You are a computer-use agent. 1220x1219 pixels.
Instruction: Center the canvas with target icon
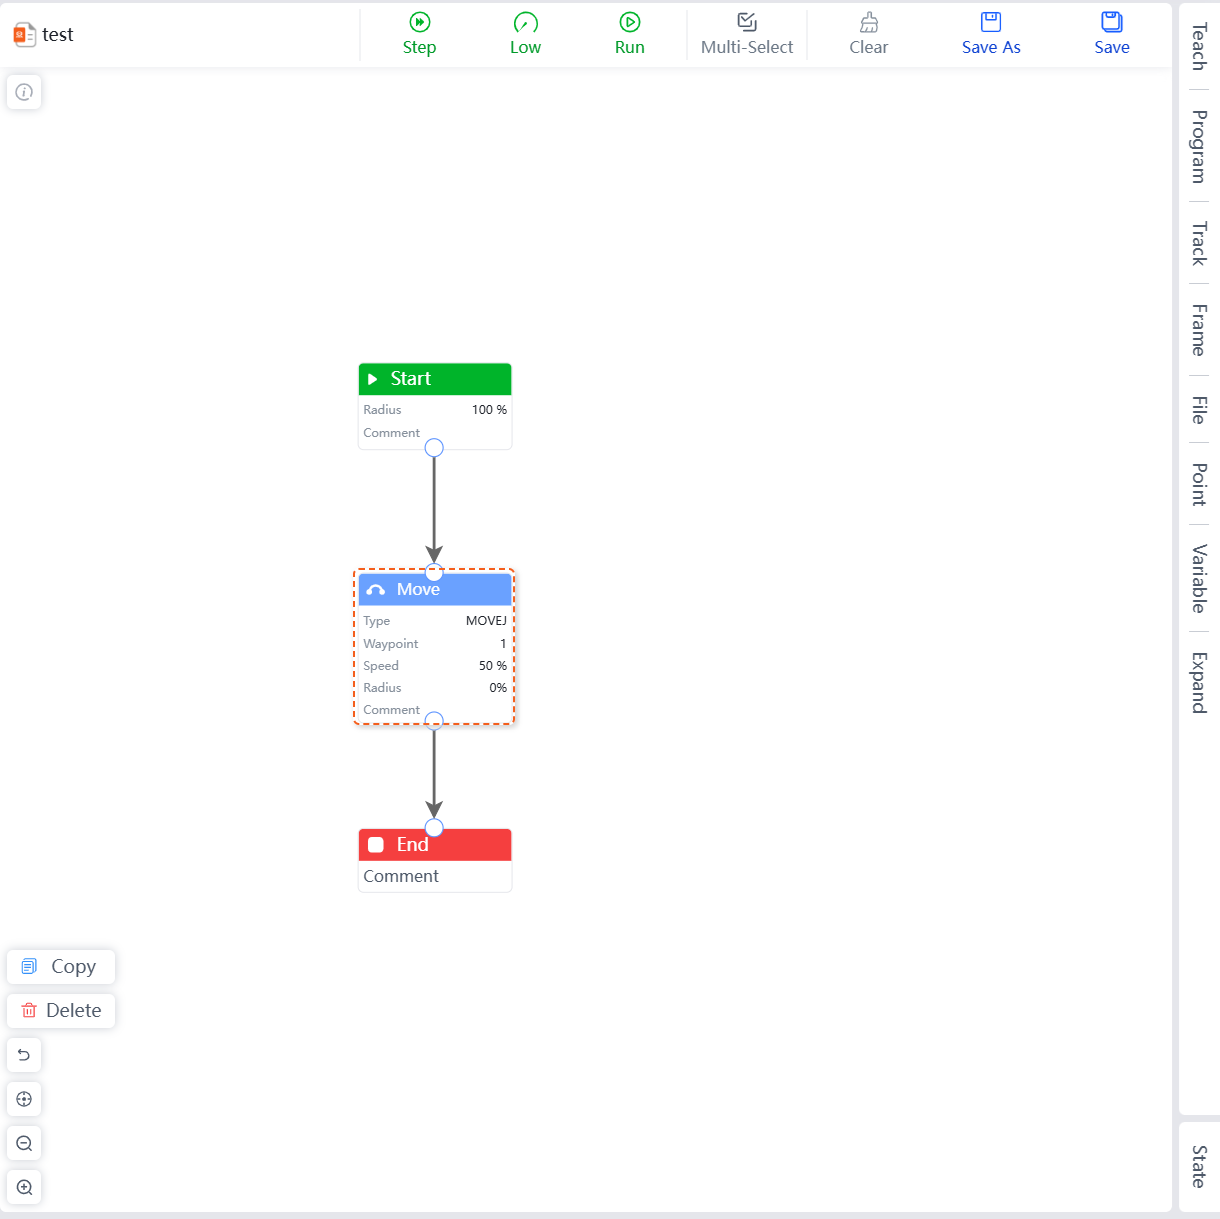pyautogui.click(x=24, y=1099)
